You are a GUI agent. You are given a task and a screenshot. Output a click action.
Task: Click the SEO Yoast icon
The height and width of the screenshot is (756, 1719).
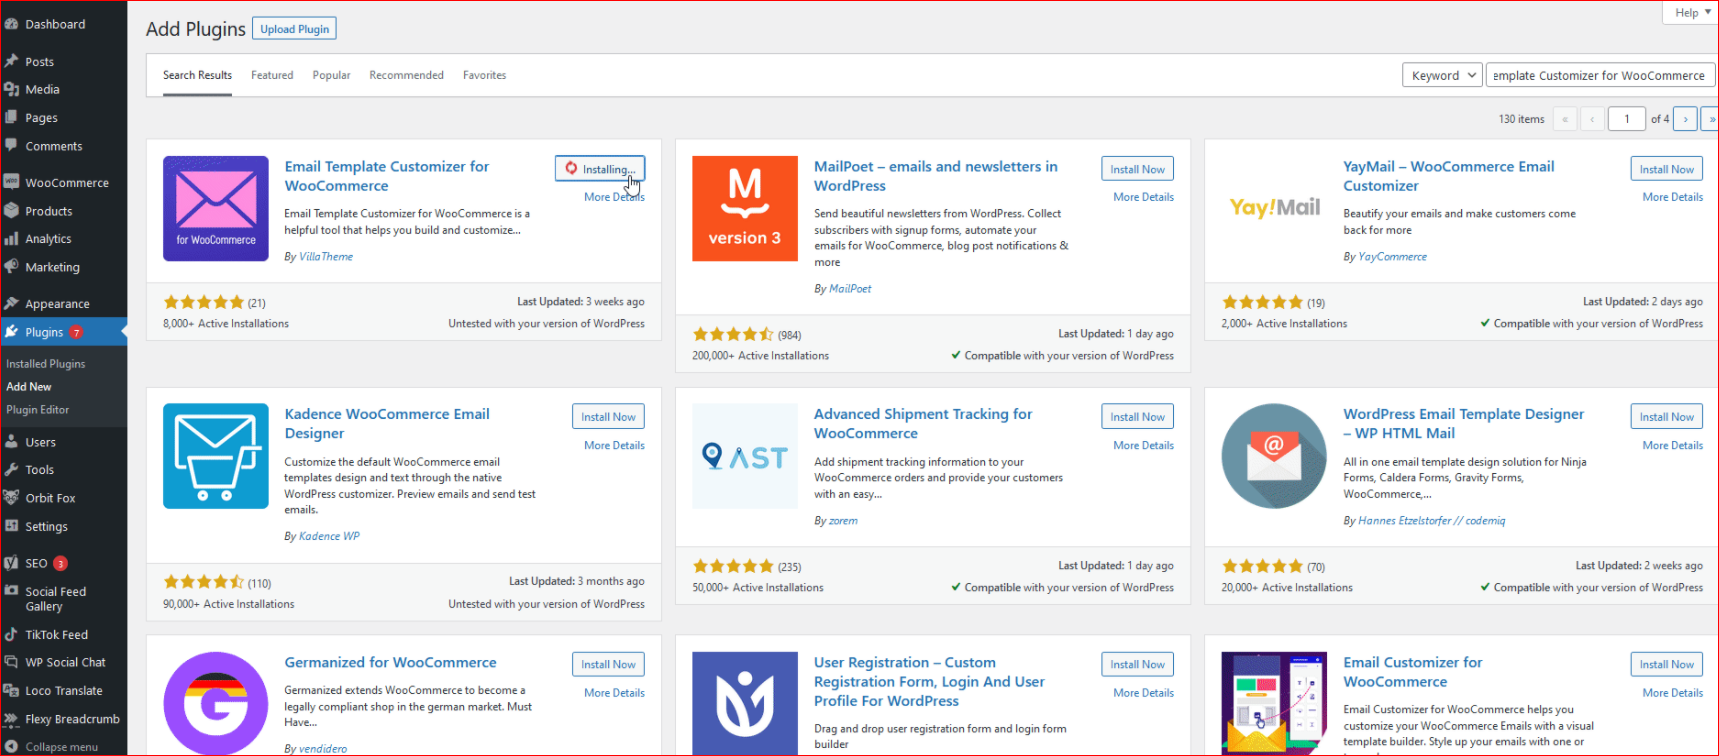pos(11,563)
